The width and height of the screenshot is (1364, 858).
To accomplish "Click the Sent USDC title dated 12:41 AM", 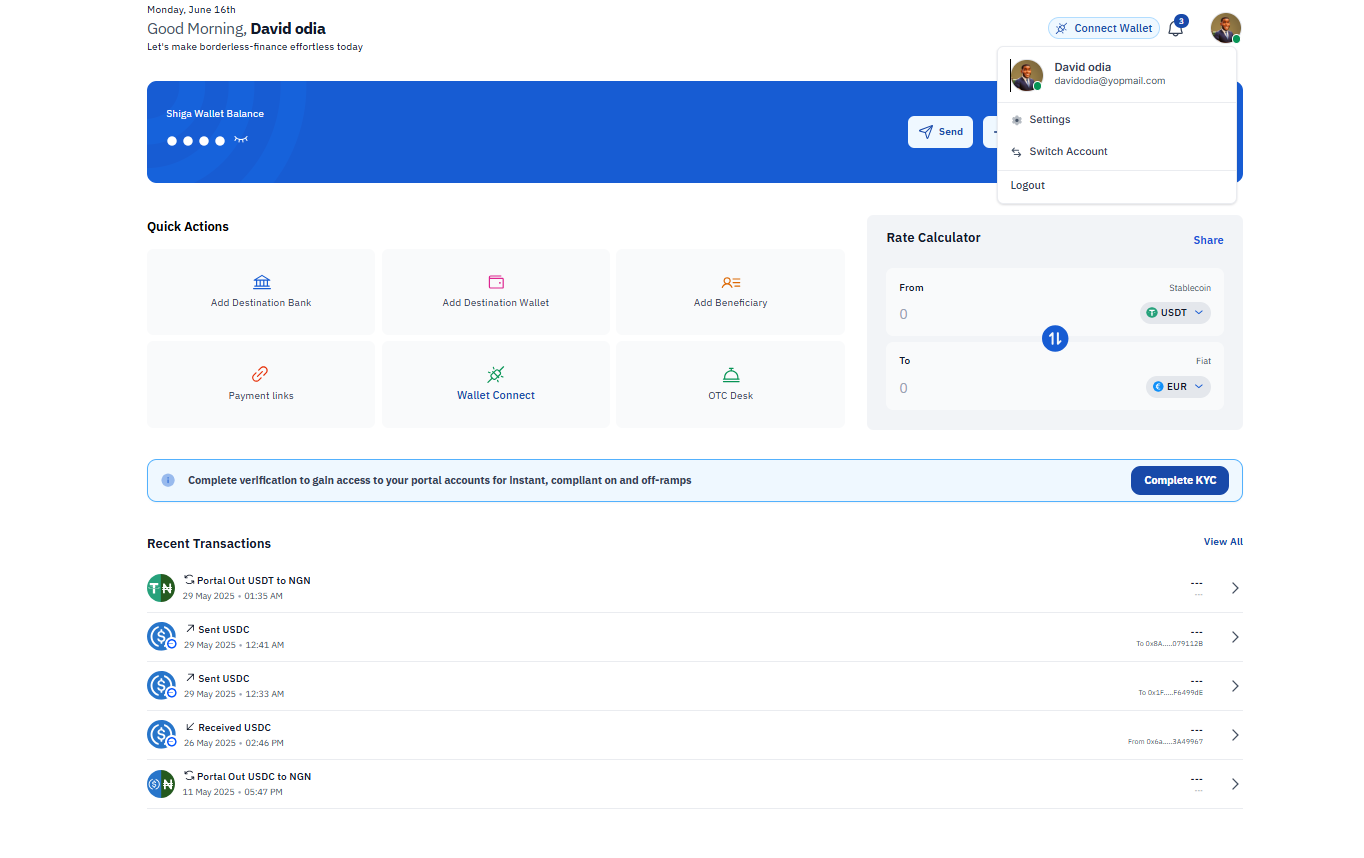I will tap(223, 630).
